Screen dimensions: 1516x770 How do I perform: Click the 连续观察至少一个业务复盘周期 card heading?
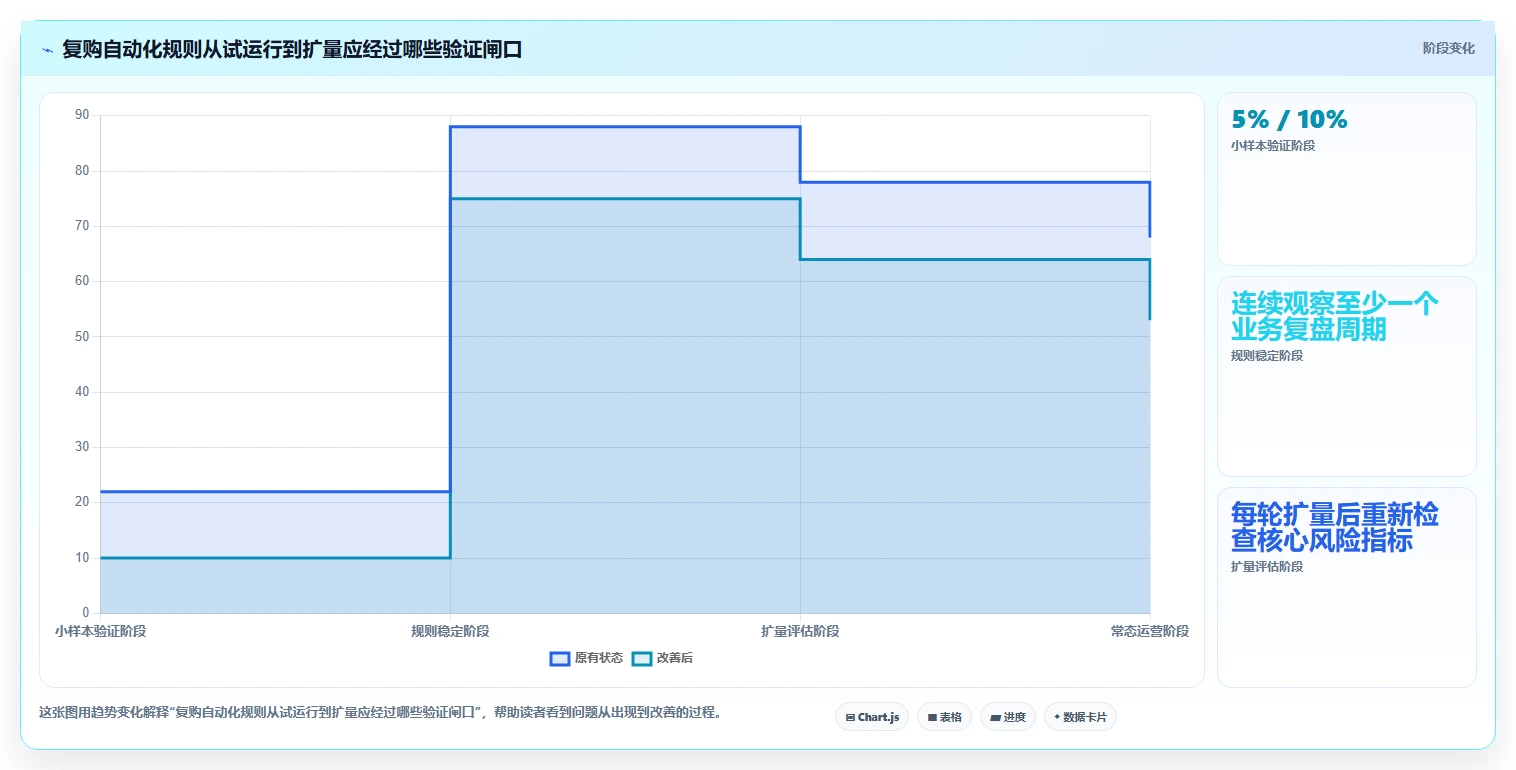pyautogui.click(x=1334, y=316)
